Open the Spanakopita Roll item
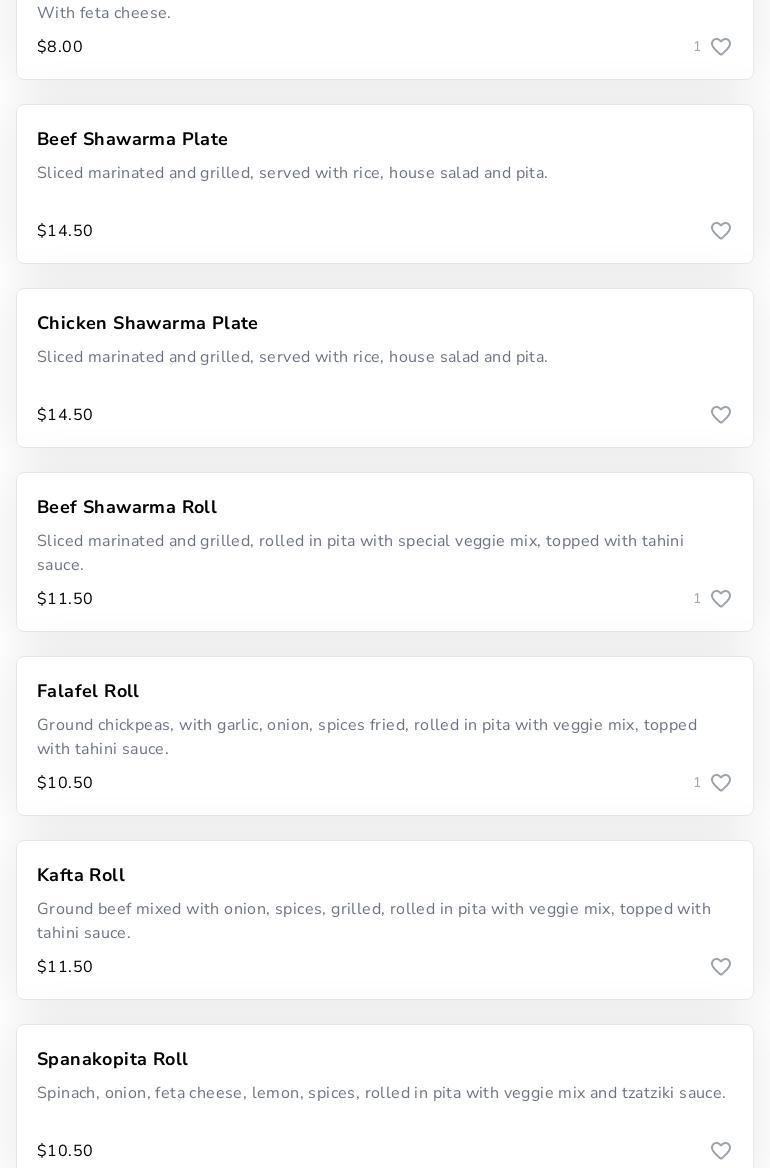Viewport: 770px width, 1168px height. point(112,1059)
